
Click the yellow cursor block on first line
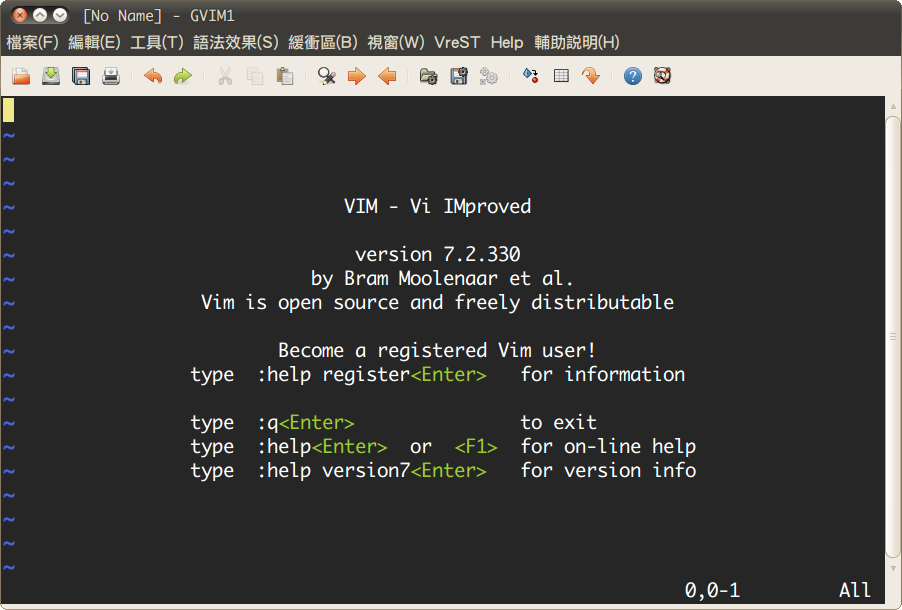point(9,110)
